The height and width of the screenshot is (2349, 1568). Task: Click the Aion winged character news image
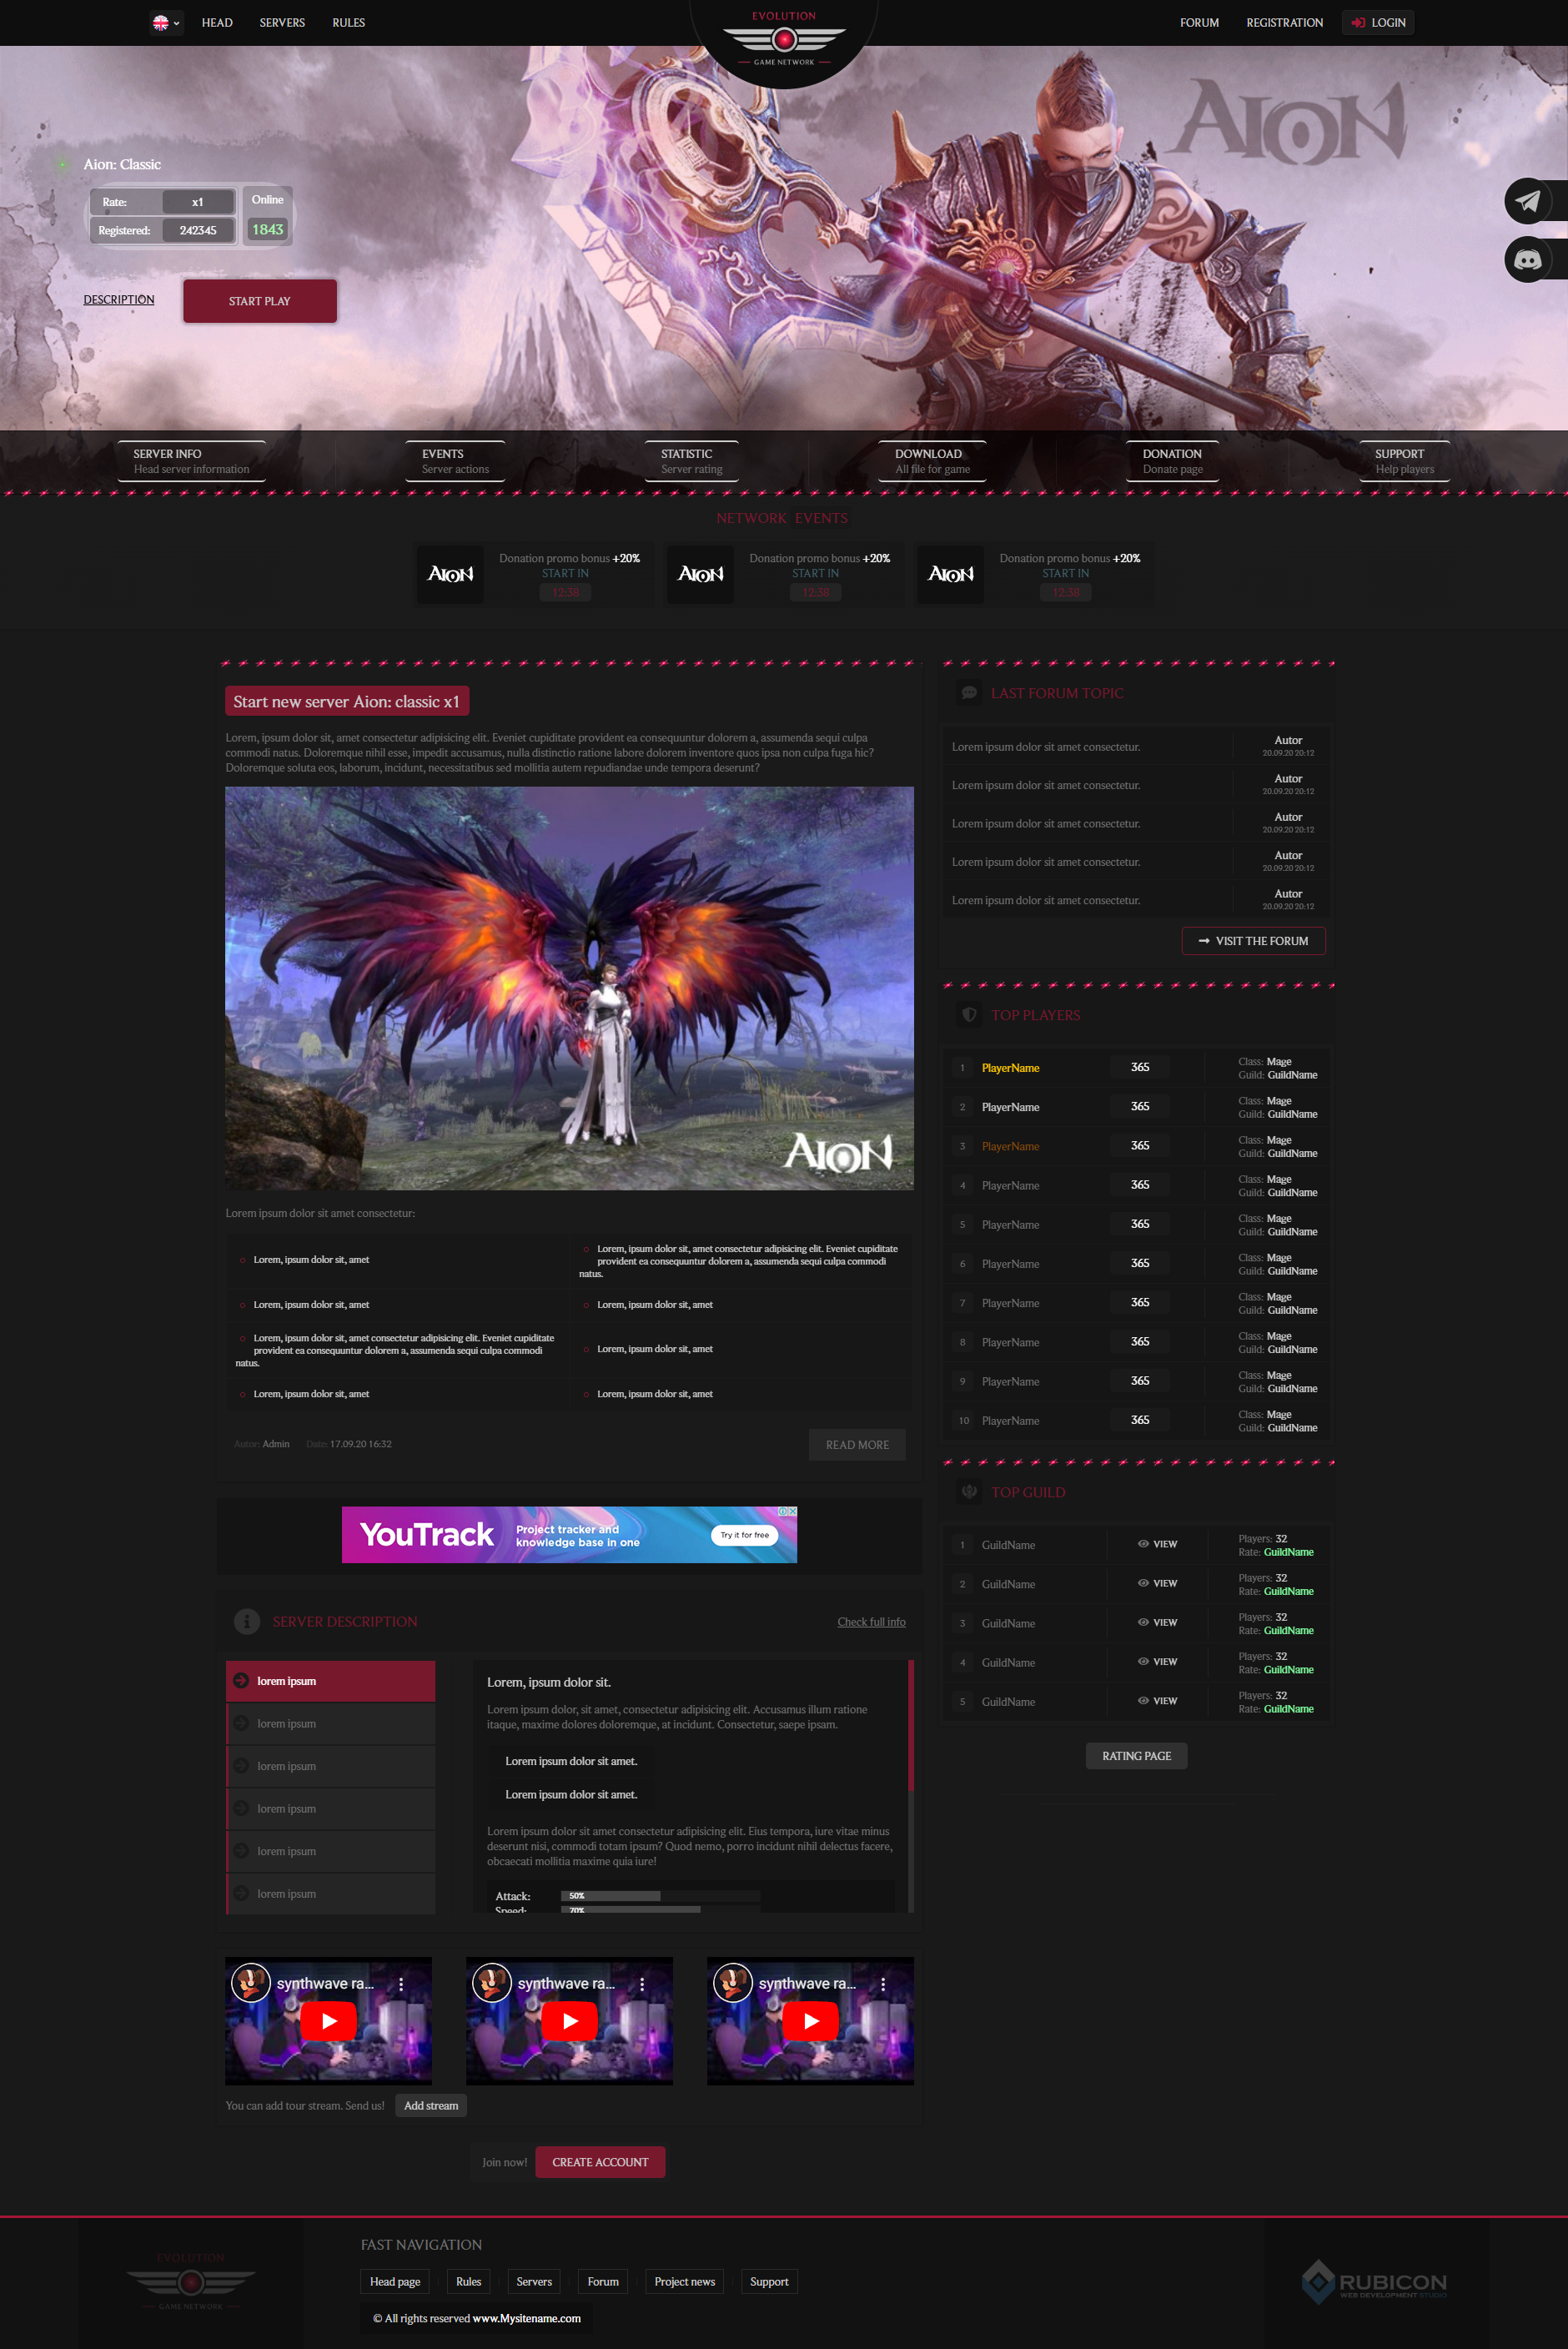[x=569, y=988]
